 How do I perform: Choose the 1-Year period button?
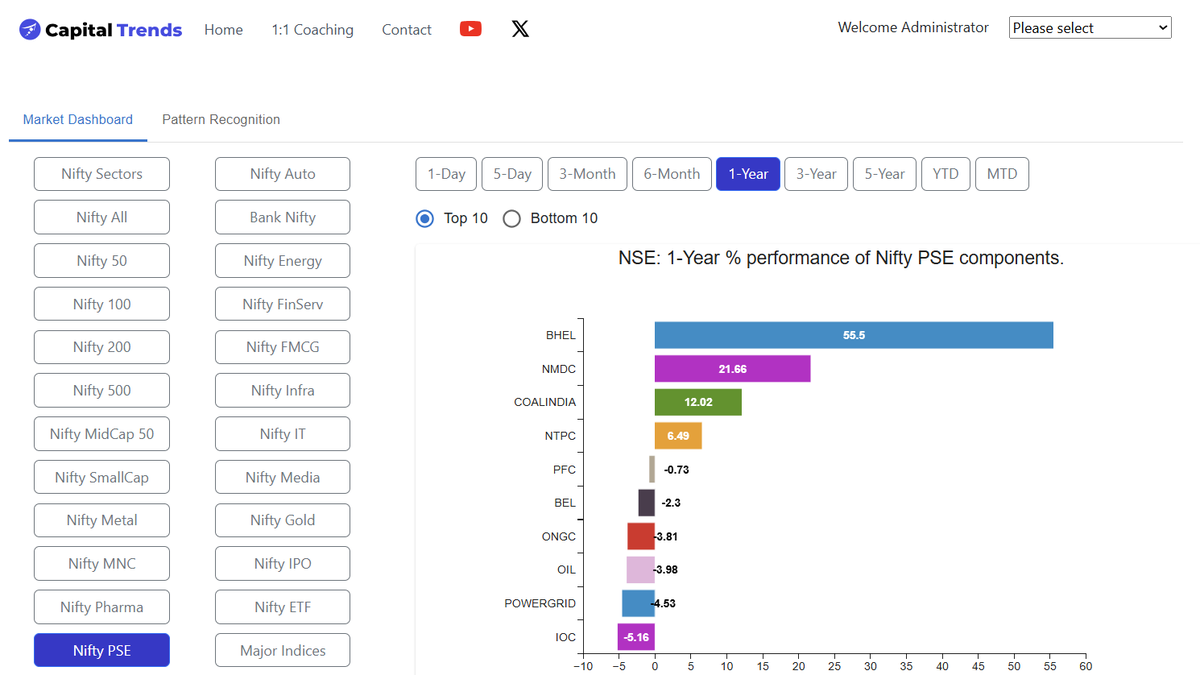click(748, 174)
